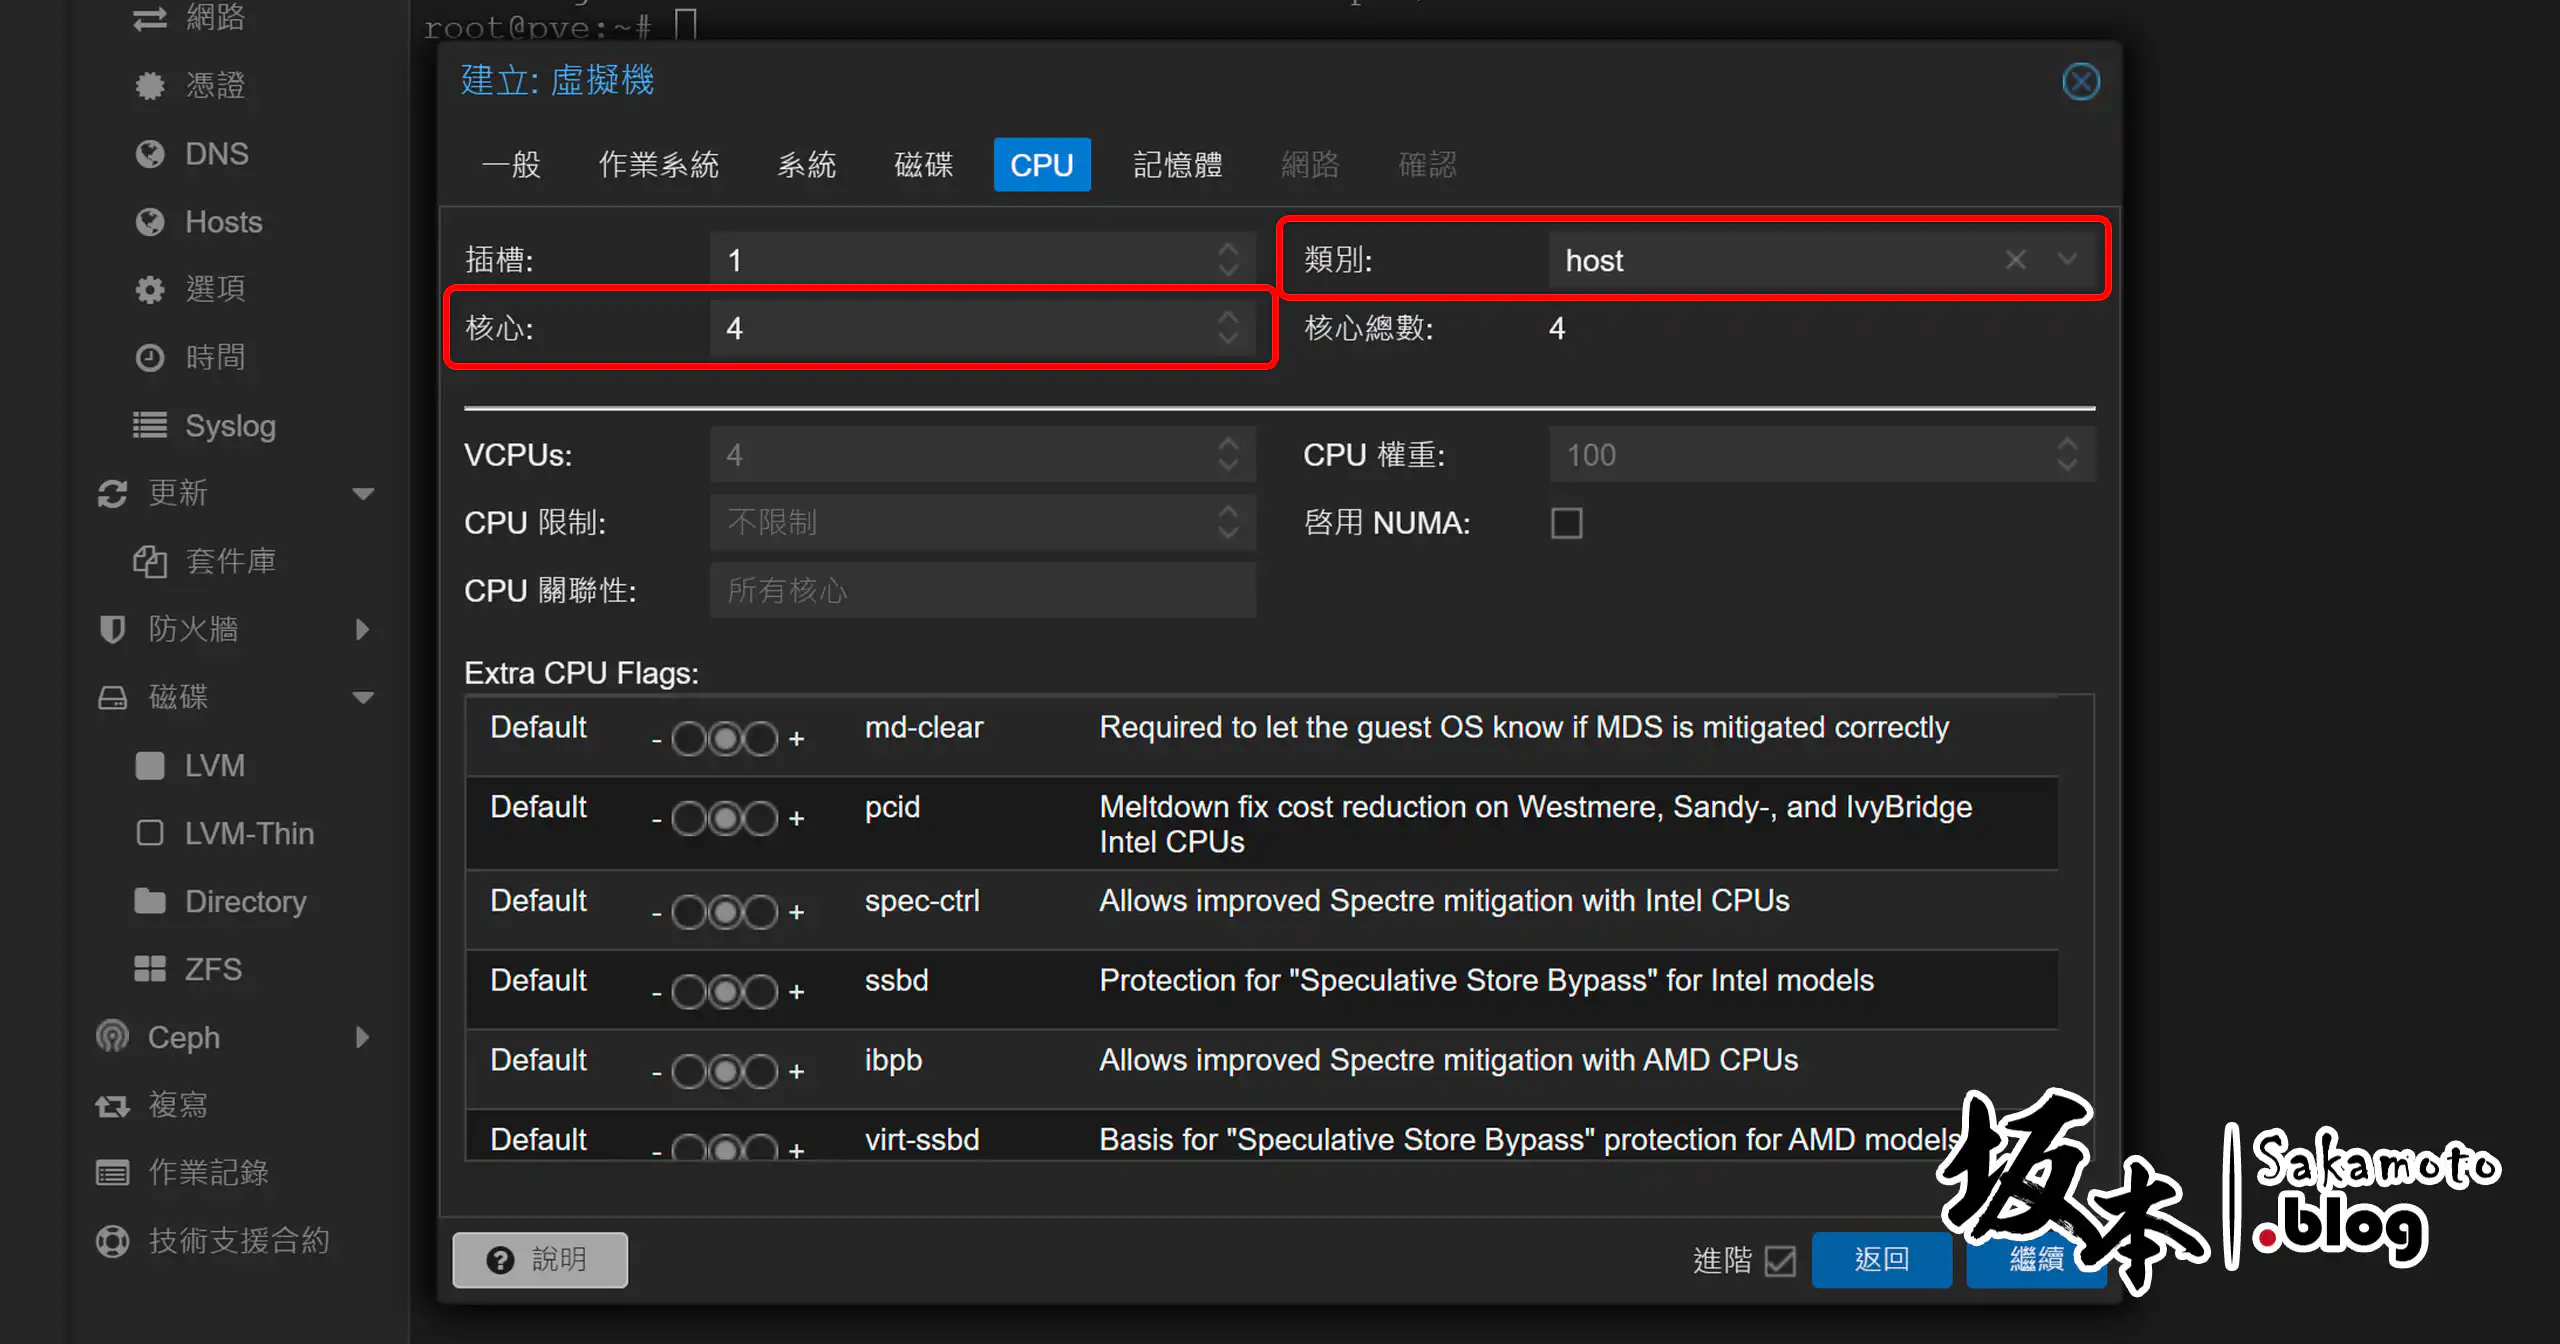Open the Syslog panel from sidebar

[230, 425]
